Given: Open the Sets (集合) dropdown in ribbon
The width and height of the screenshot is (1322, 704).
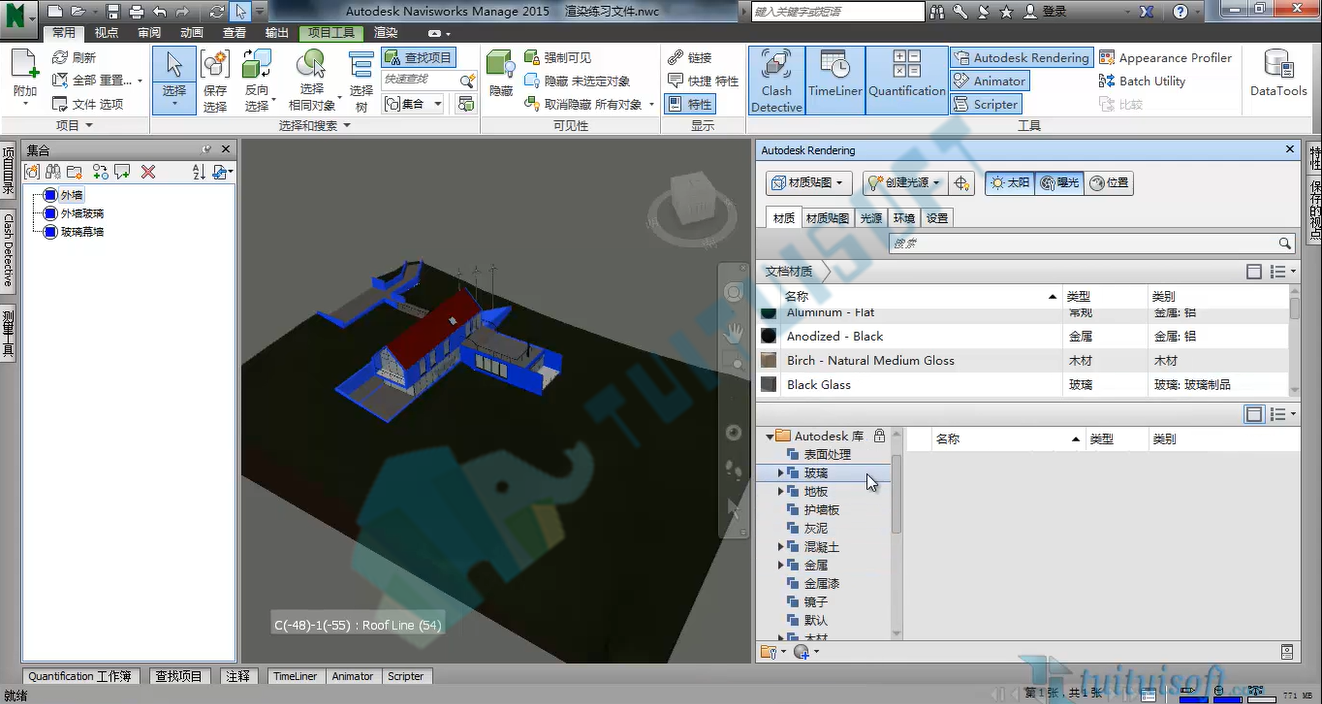Looking at the screenshot, I should click(414, 104).
